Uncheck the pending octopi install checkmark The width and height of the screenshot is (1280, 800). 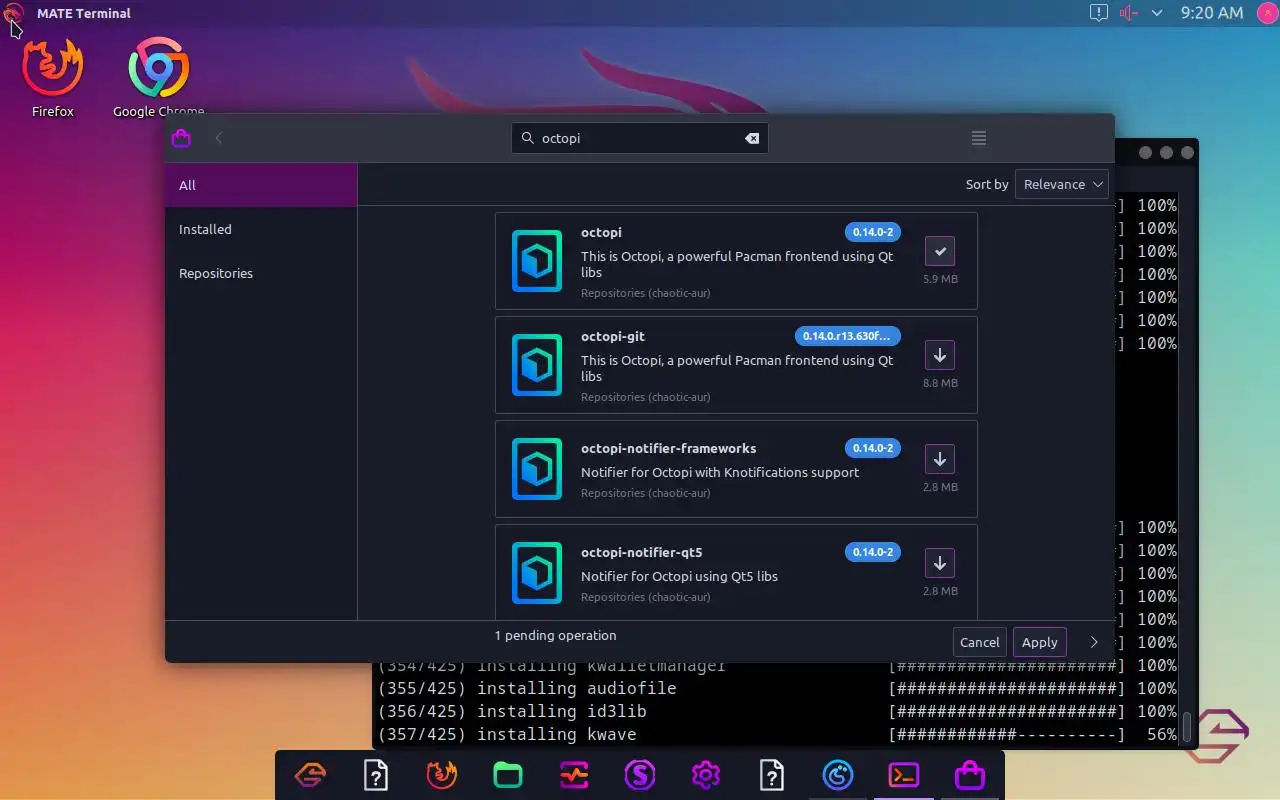[940, 251]
